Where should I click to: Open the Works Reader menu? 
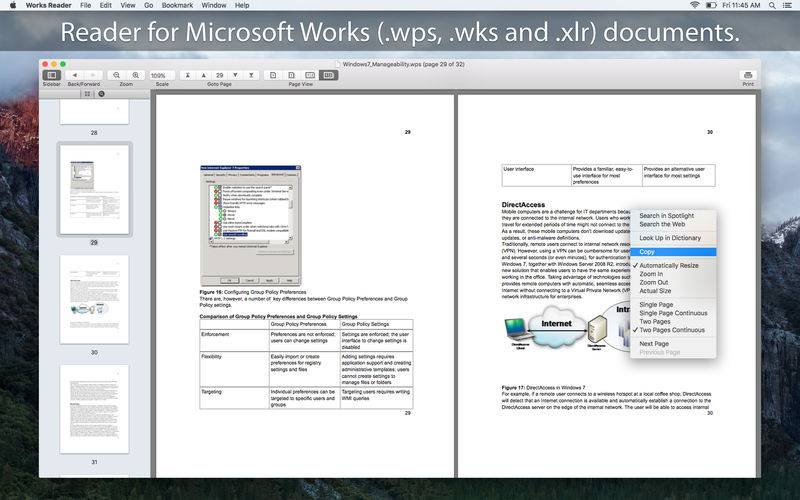(48, 5)
